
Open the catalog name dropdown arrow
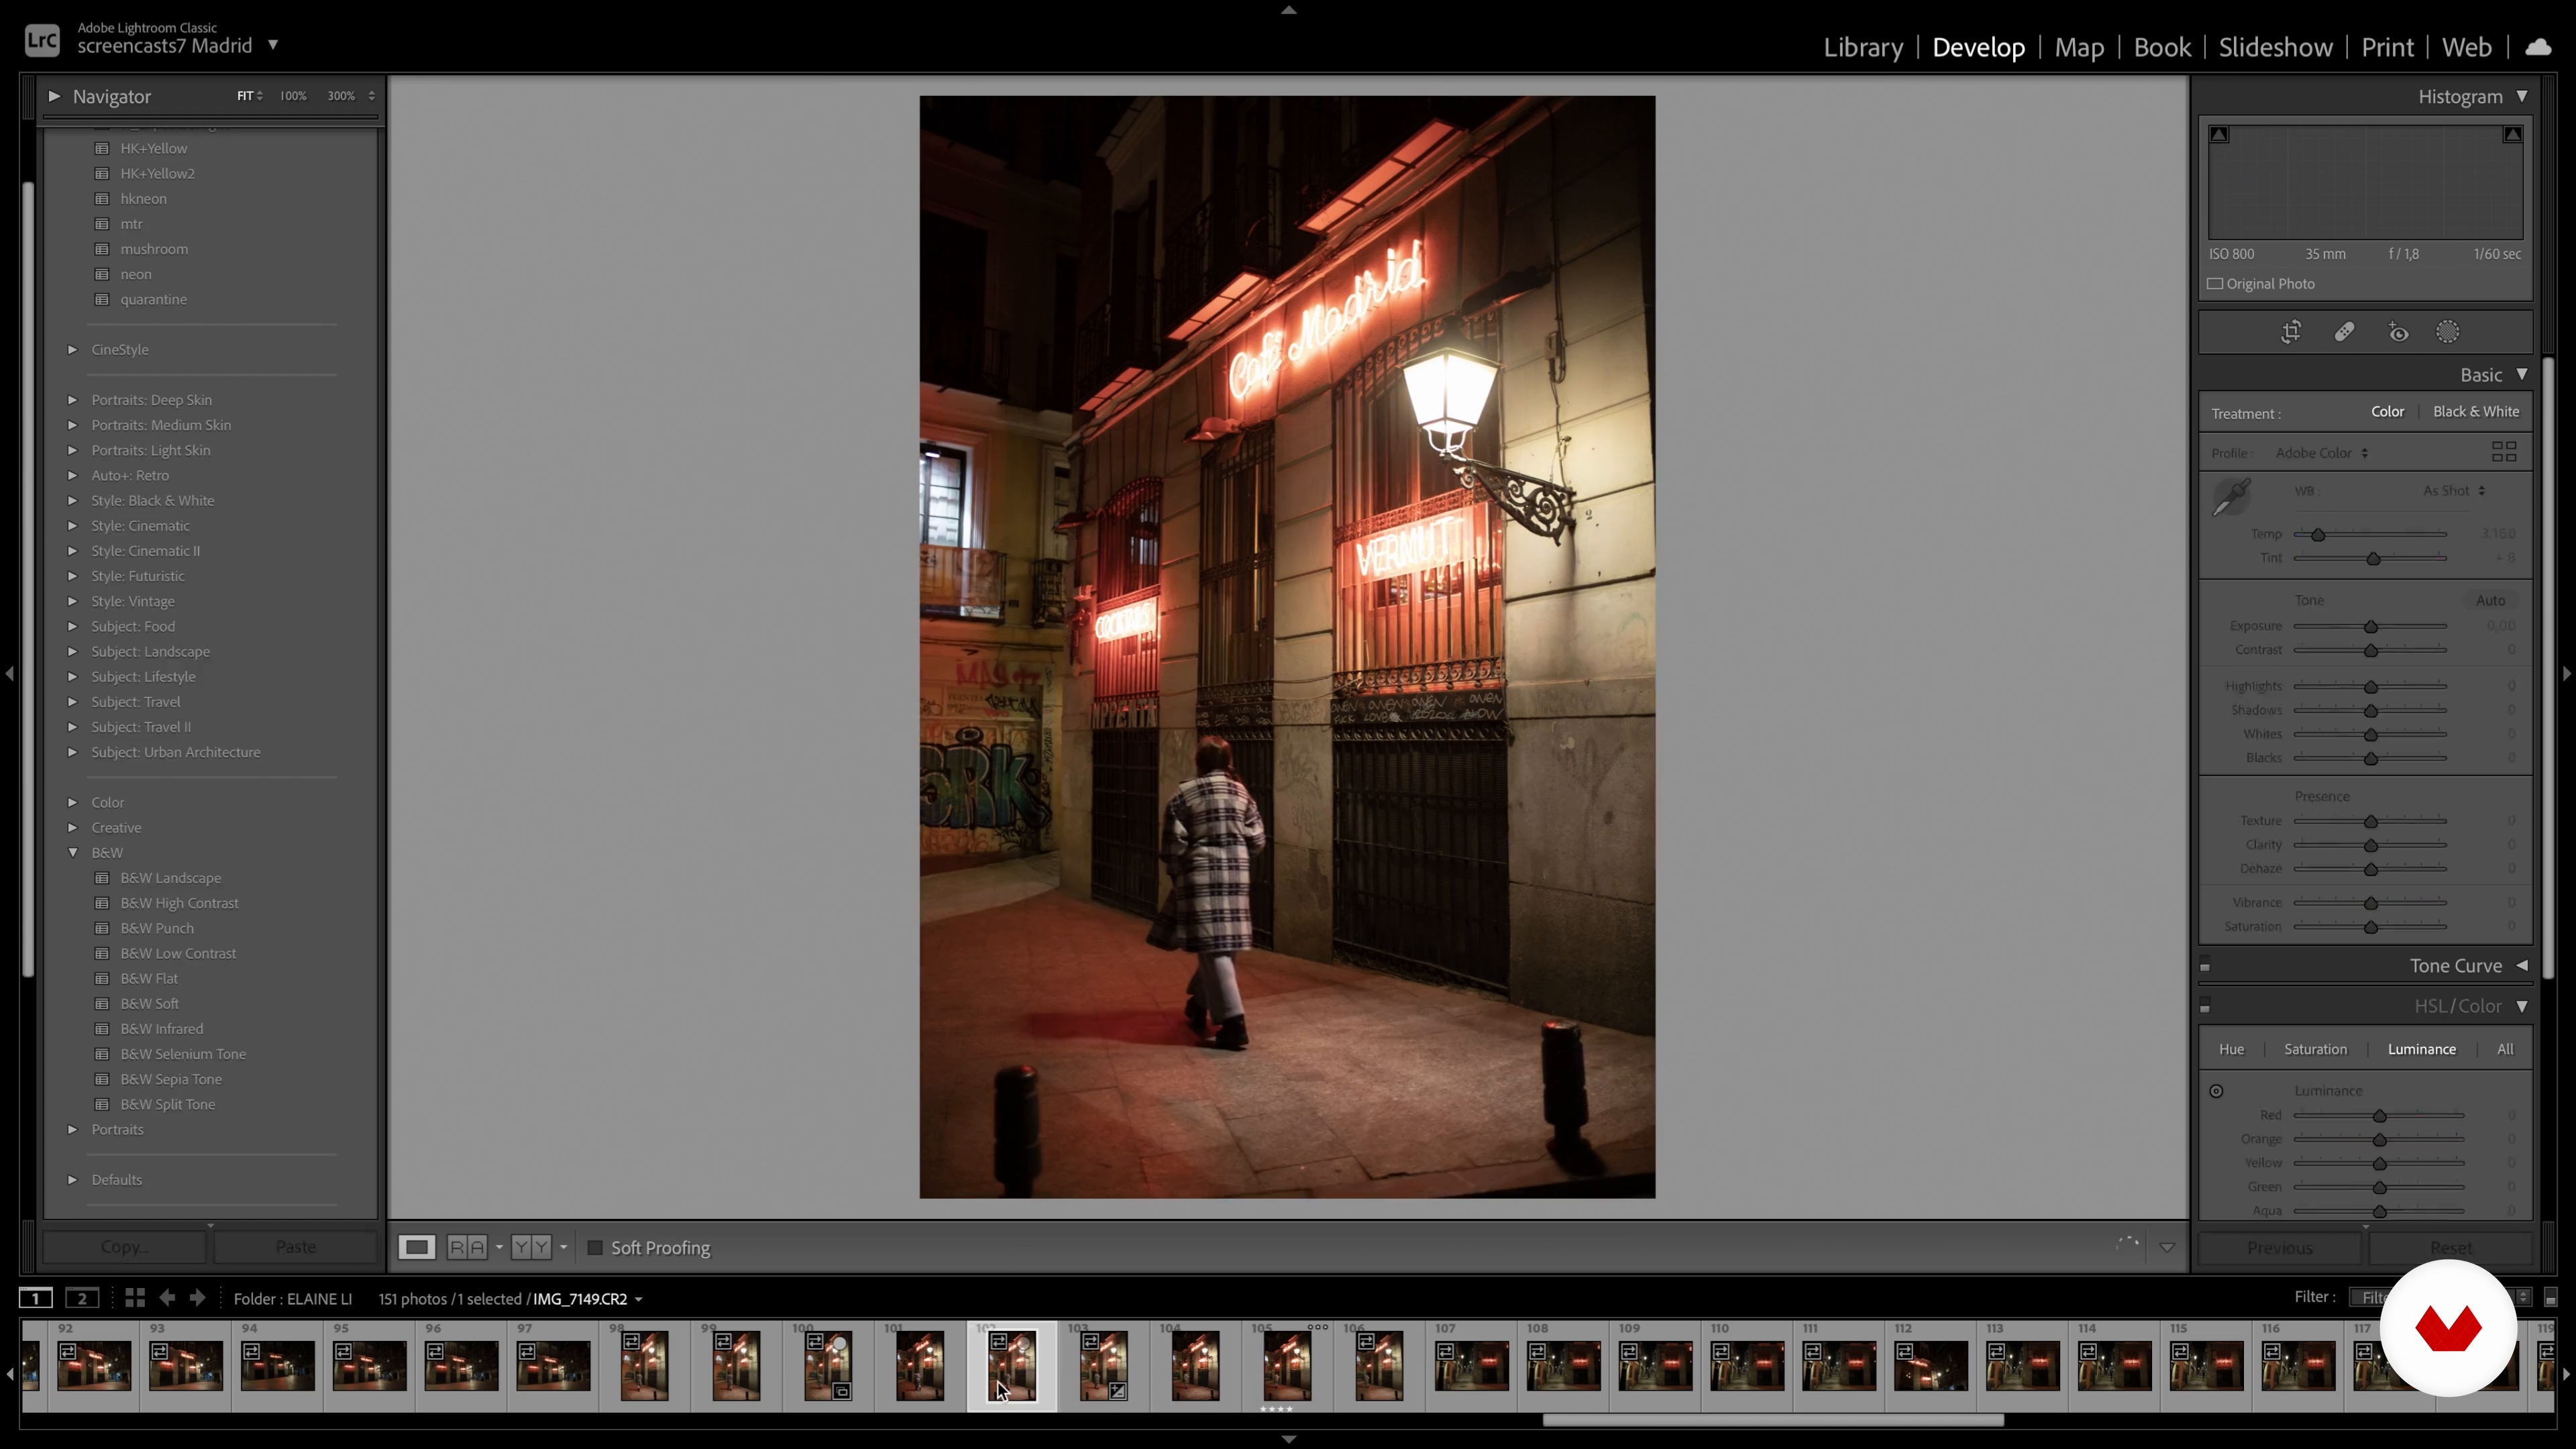[x=272, y=45]
